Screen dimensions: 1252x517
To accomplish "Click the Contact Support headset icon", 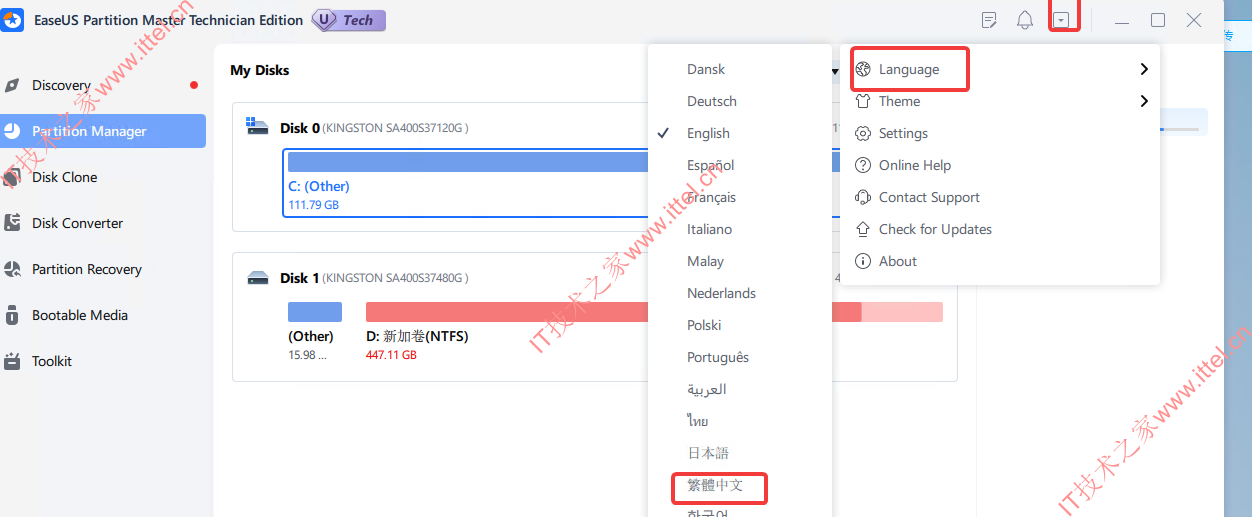I will pyautogui.click(x=863, y=197).
